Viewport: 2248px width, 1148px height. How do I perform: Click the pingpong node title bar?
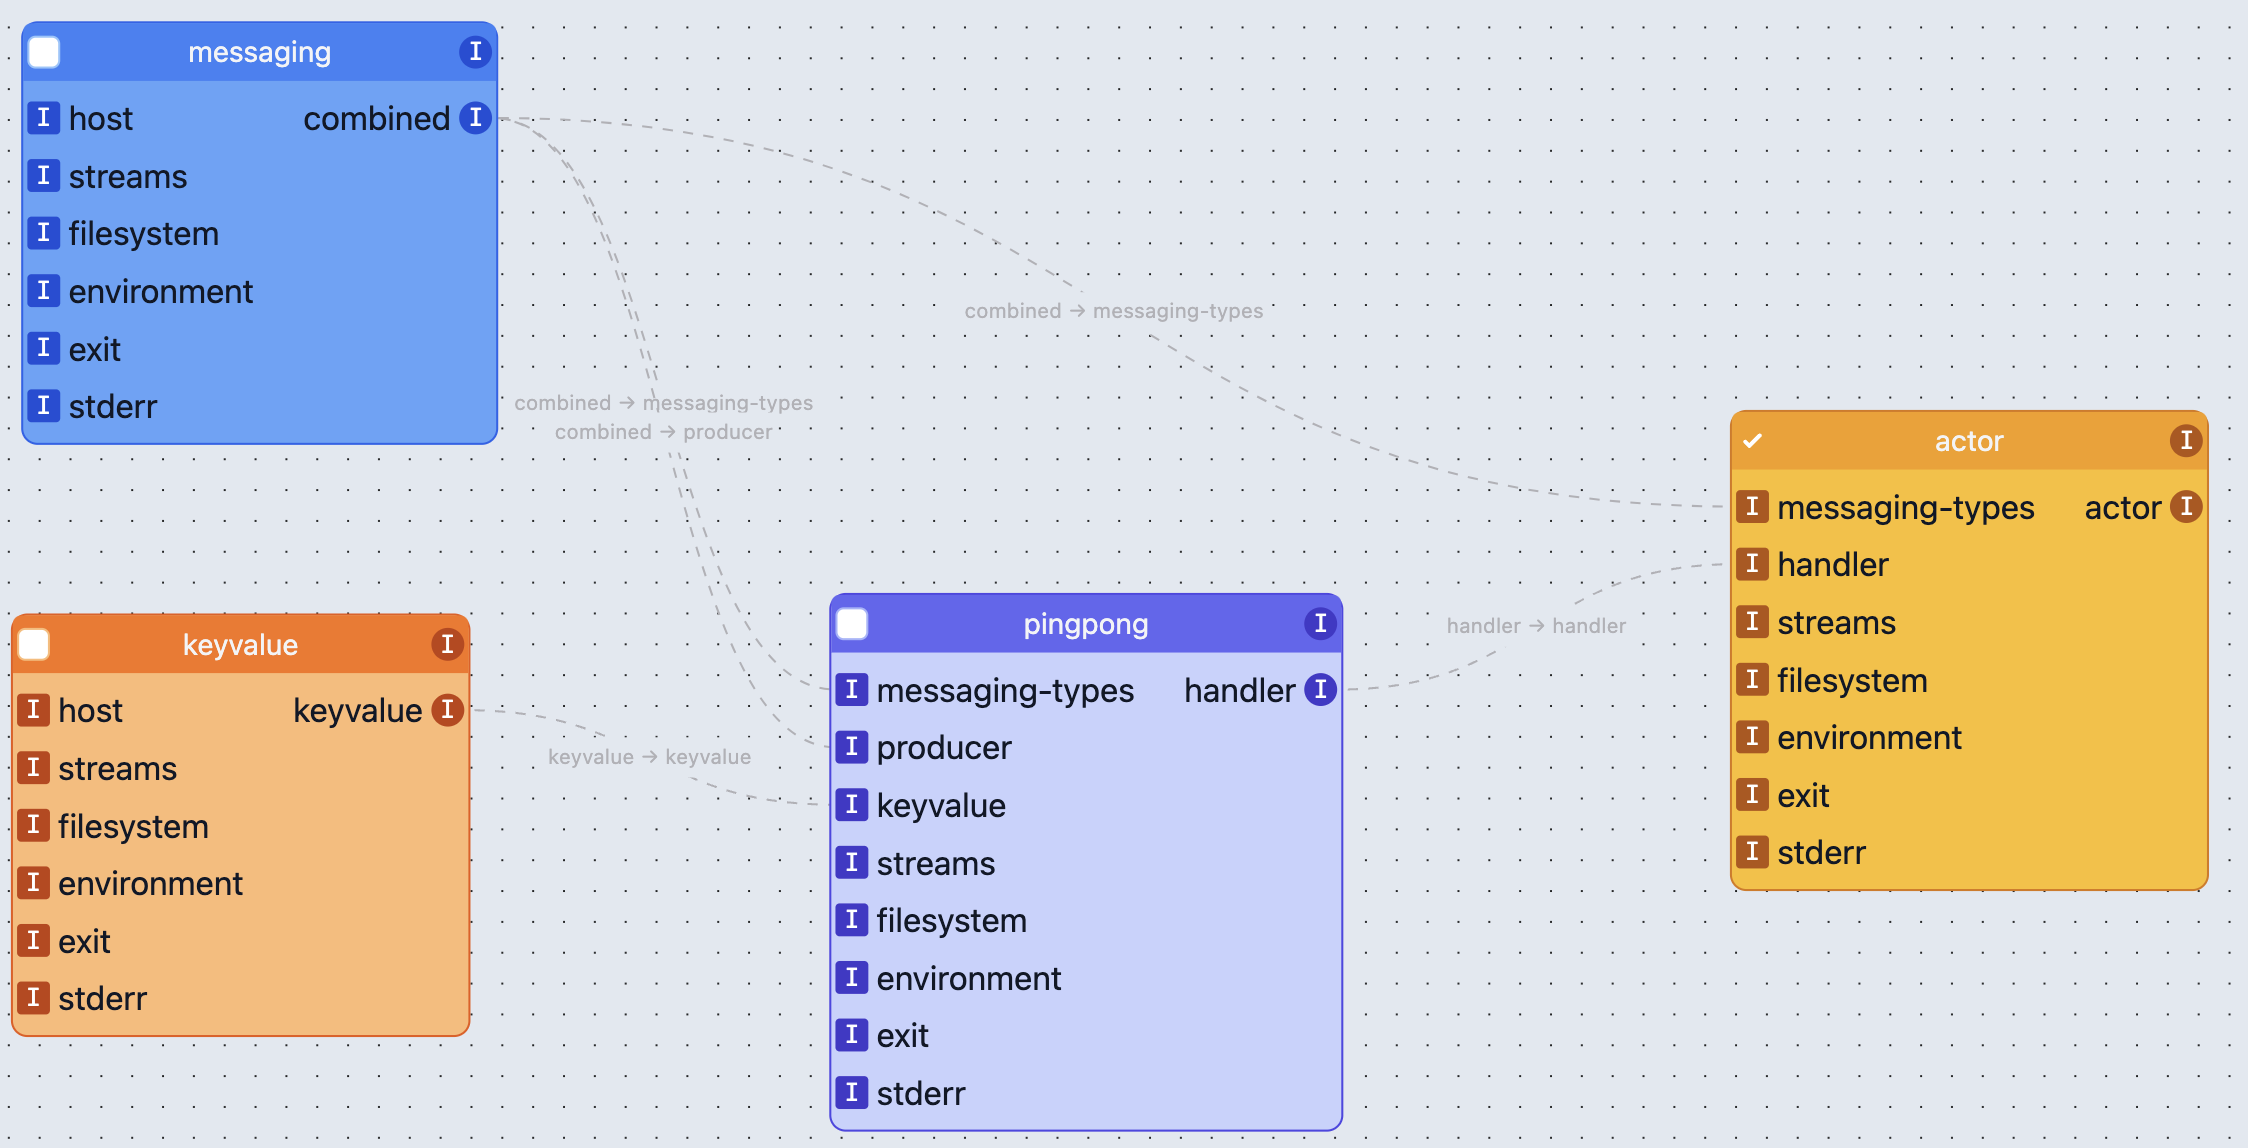tap(1085, 624)
